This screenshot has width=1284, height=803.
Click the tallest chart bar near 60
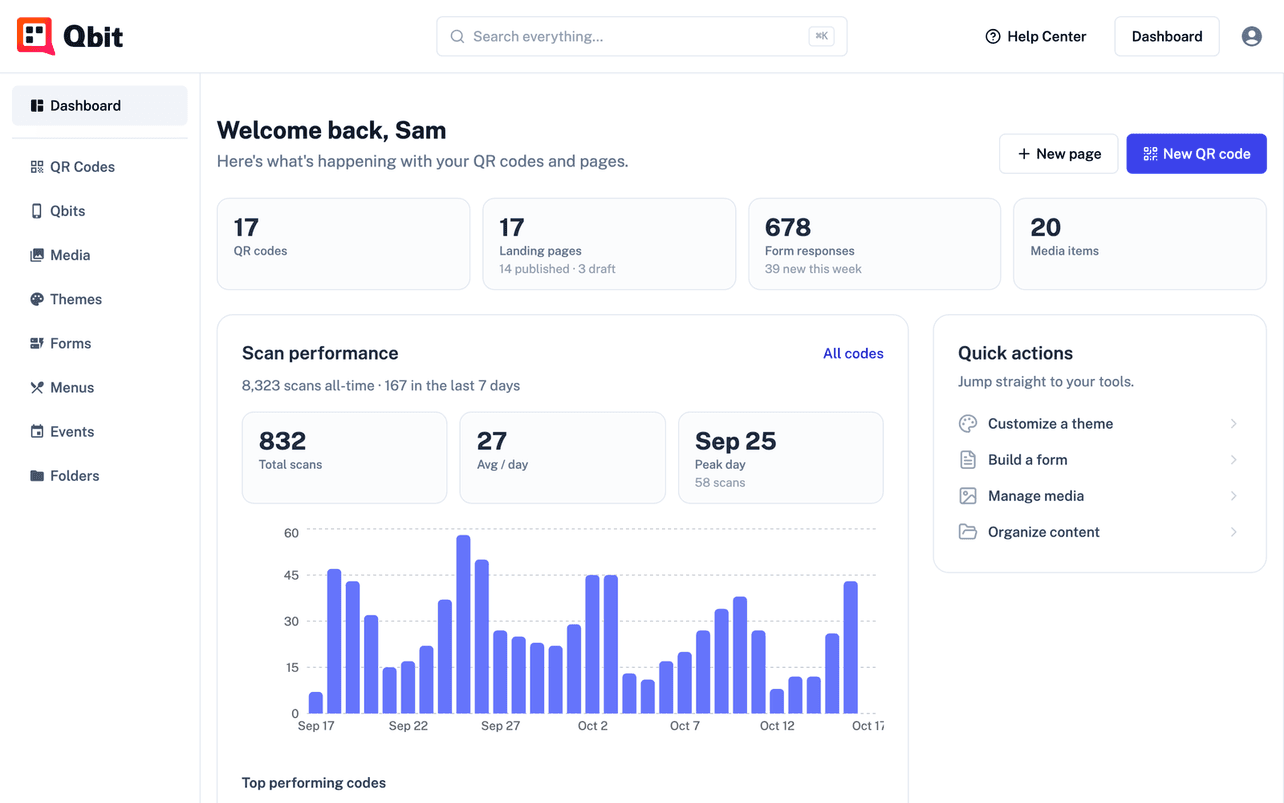[463, 625]
